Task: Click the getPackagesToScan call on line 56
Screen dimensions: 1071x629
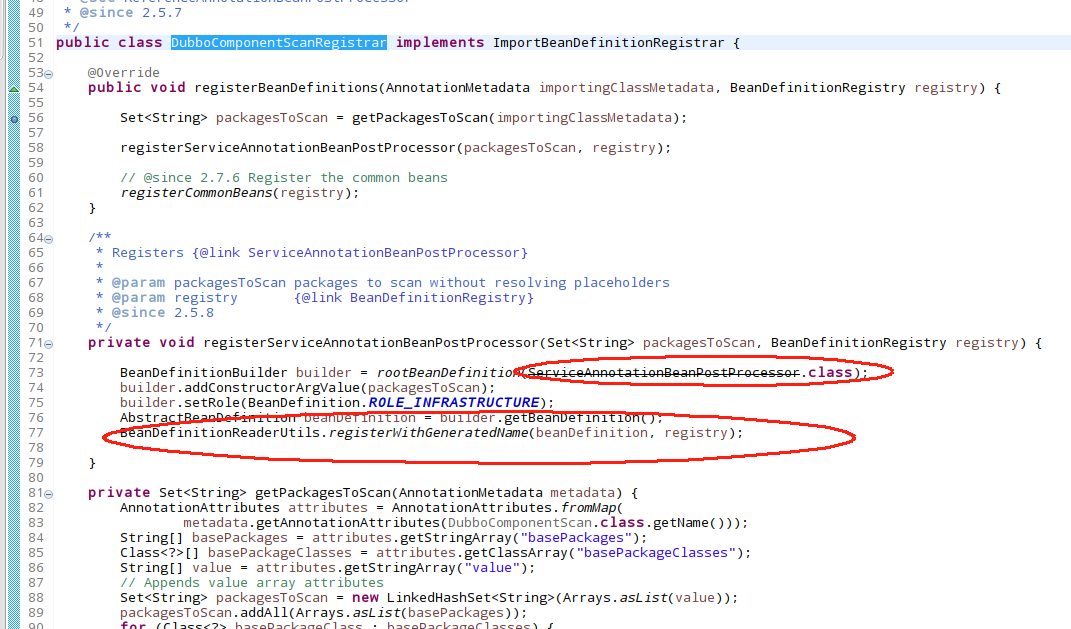Action: [x=420, y=117]
